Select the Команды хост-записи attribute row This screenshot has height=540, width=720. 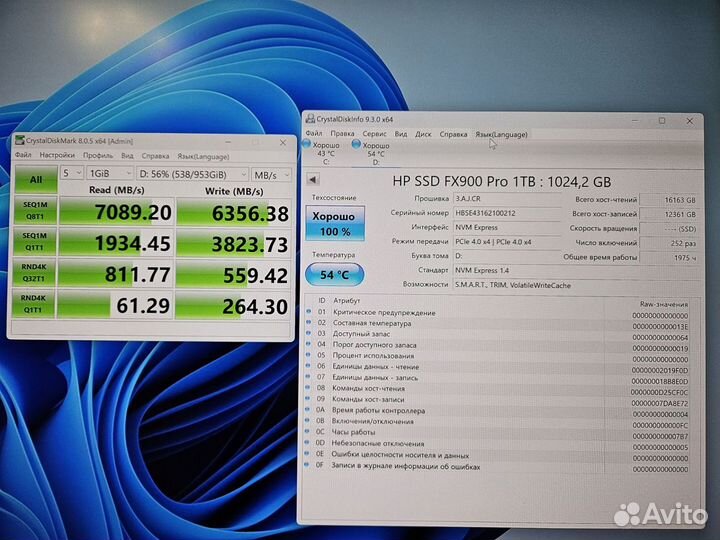click(x=498, y=399)
